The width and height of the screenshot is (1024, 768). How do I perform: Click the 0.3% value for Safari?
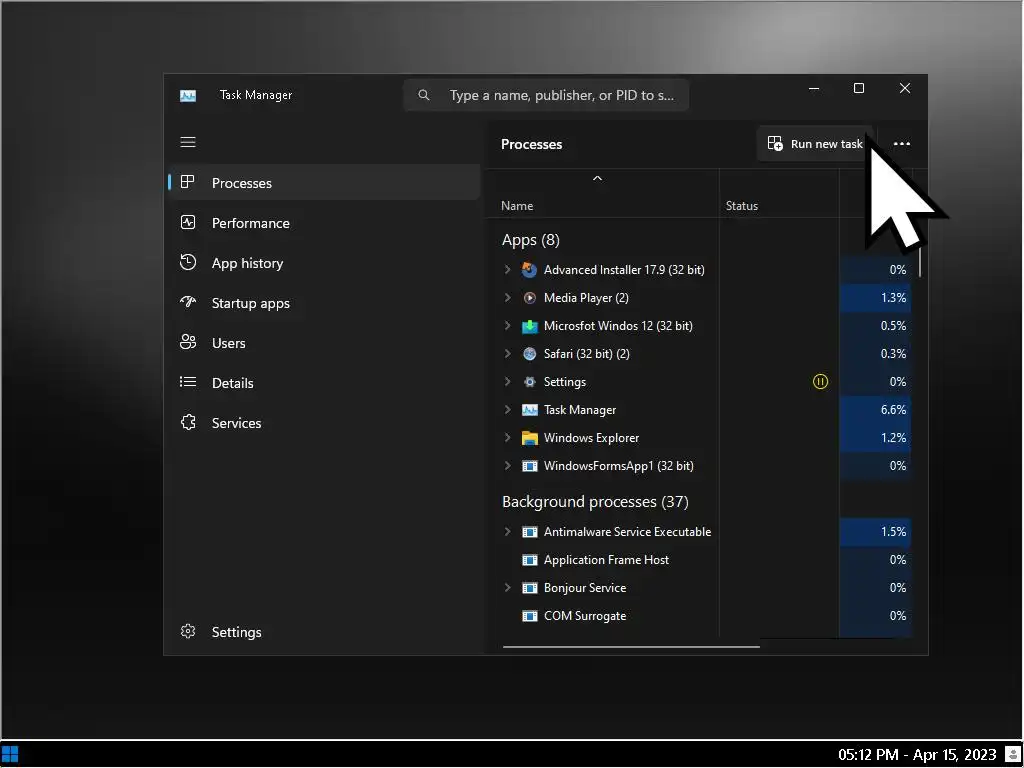click(x=893, y=354)
